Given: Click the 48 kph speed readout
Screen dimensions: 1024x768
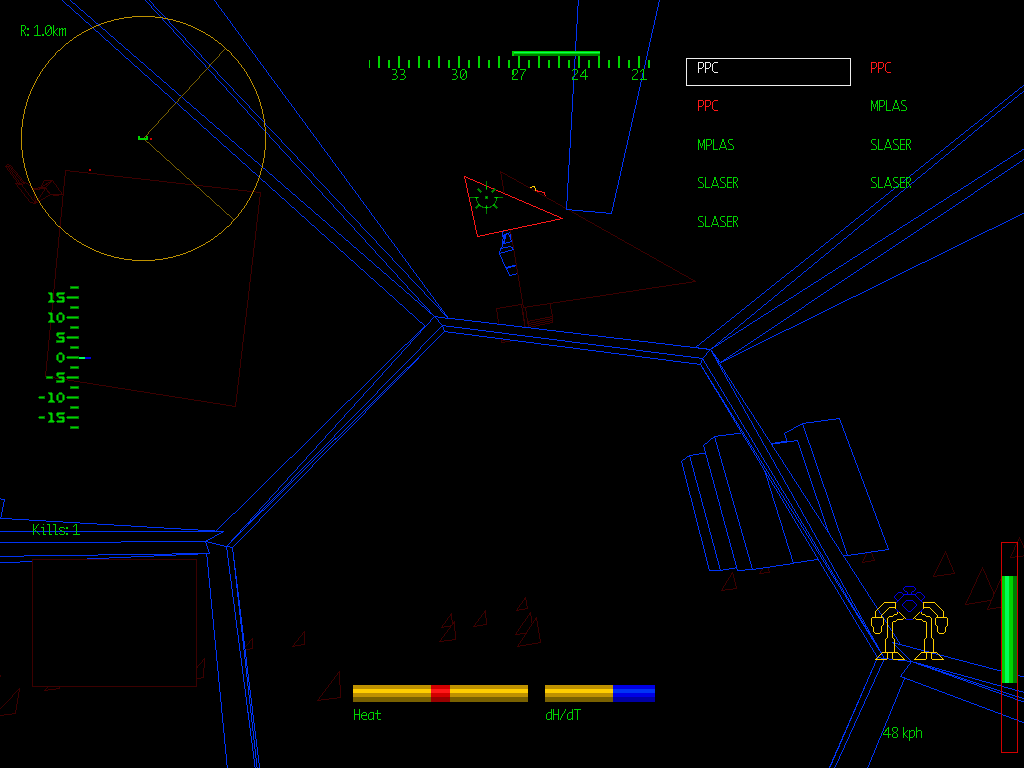Looking at the screenshot, I should [902, 732].
